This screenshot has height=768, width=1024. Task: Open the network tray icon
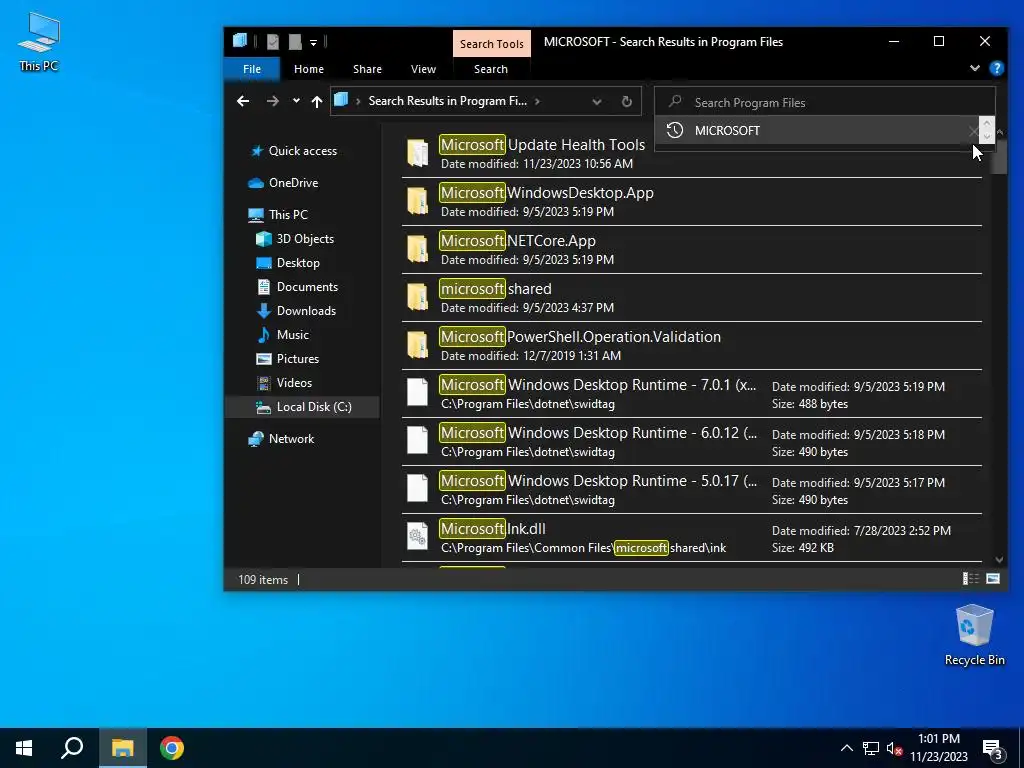pos(871,749)
